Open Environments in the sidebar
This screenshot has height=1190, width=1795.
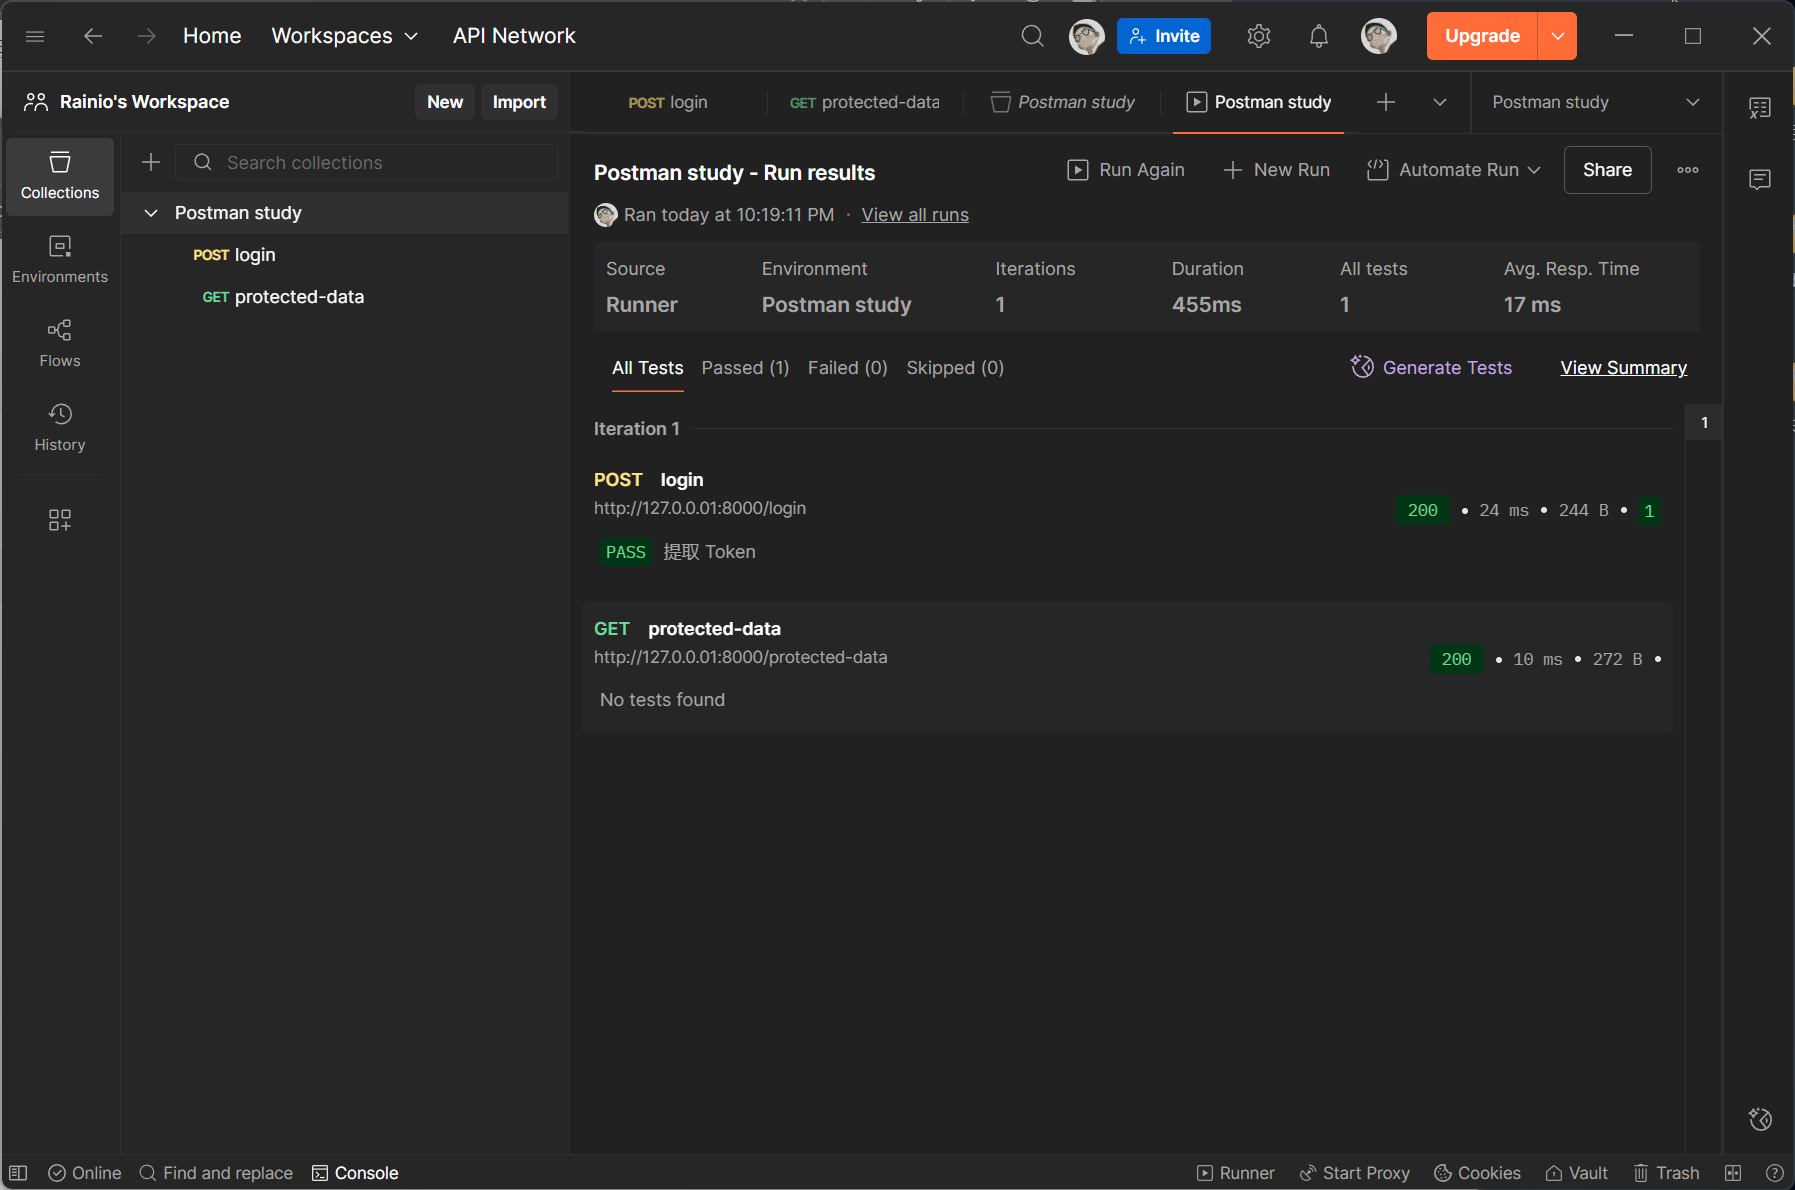60,260
